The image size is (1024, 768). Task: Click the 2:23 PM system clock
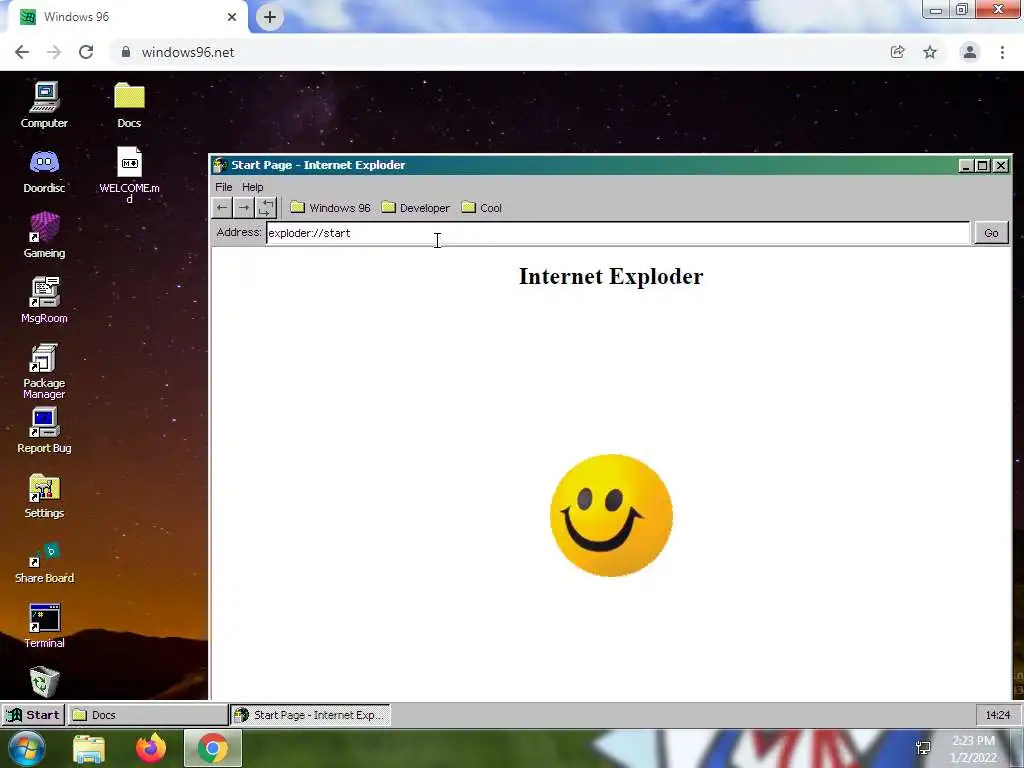(973, 749)
